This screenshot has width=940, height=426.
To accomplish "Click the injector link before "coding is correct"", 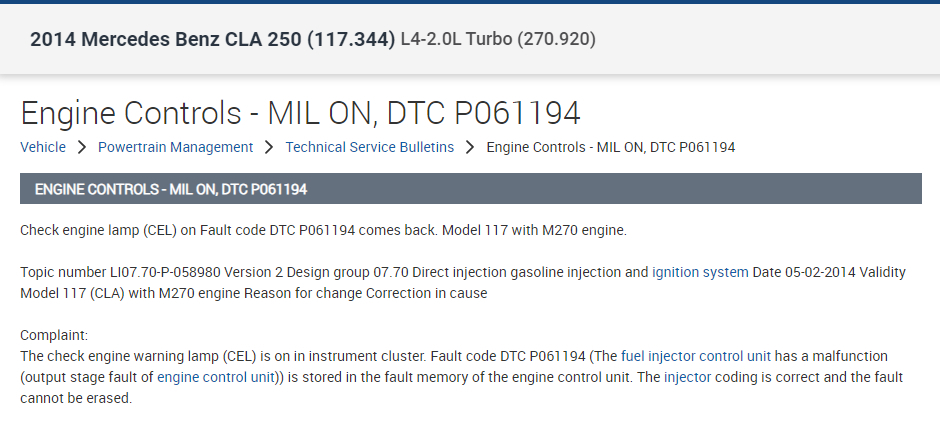I will [688, 377].
